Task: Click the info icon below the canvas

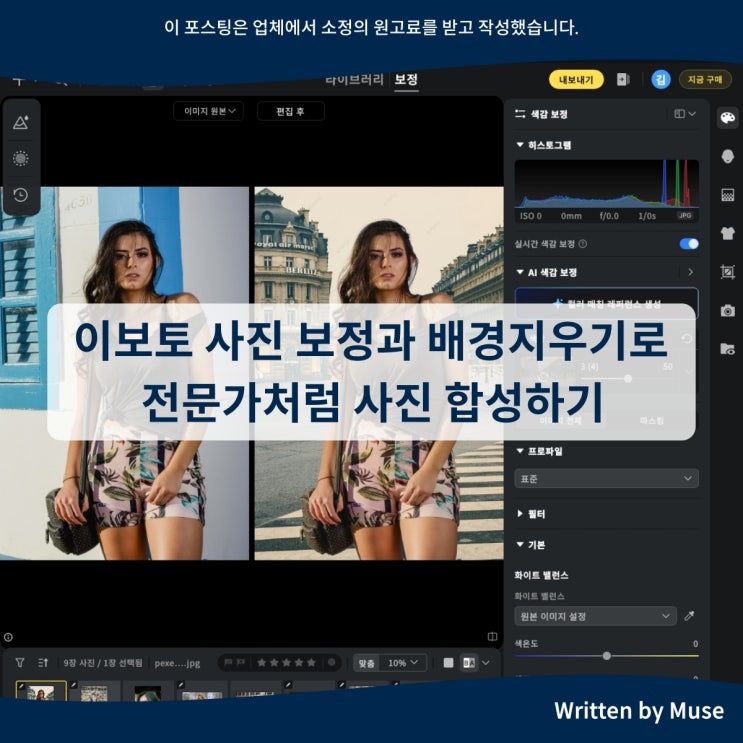Action: (8, 637)
